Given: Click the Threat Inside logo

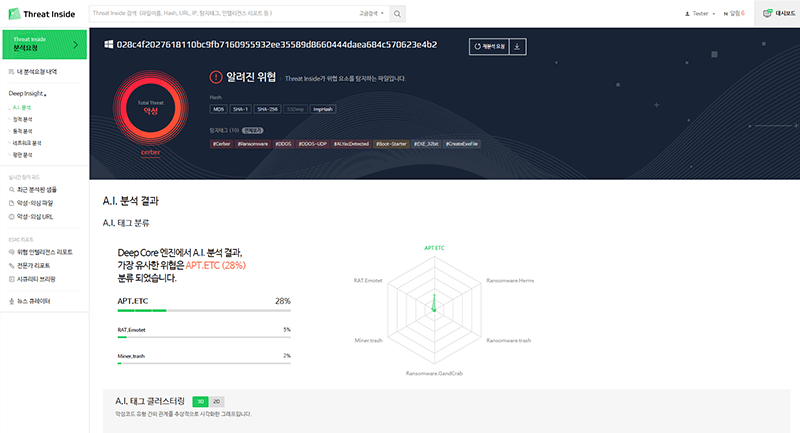Looking at the screenshot, I should 36,13.
